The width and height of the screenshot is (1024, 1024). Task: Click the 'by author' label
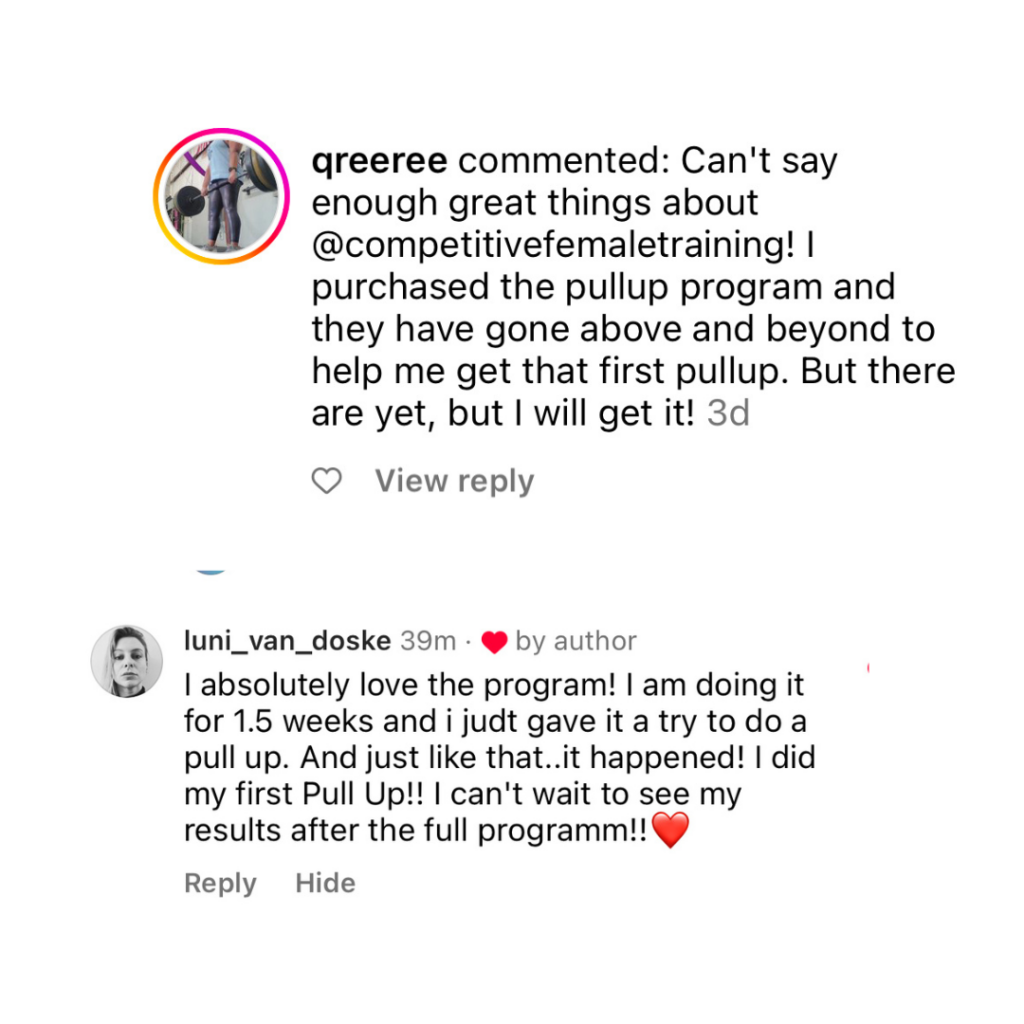pos(576,641)
